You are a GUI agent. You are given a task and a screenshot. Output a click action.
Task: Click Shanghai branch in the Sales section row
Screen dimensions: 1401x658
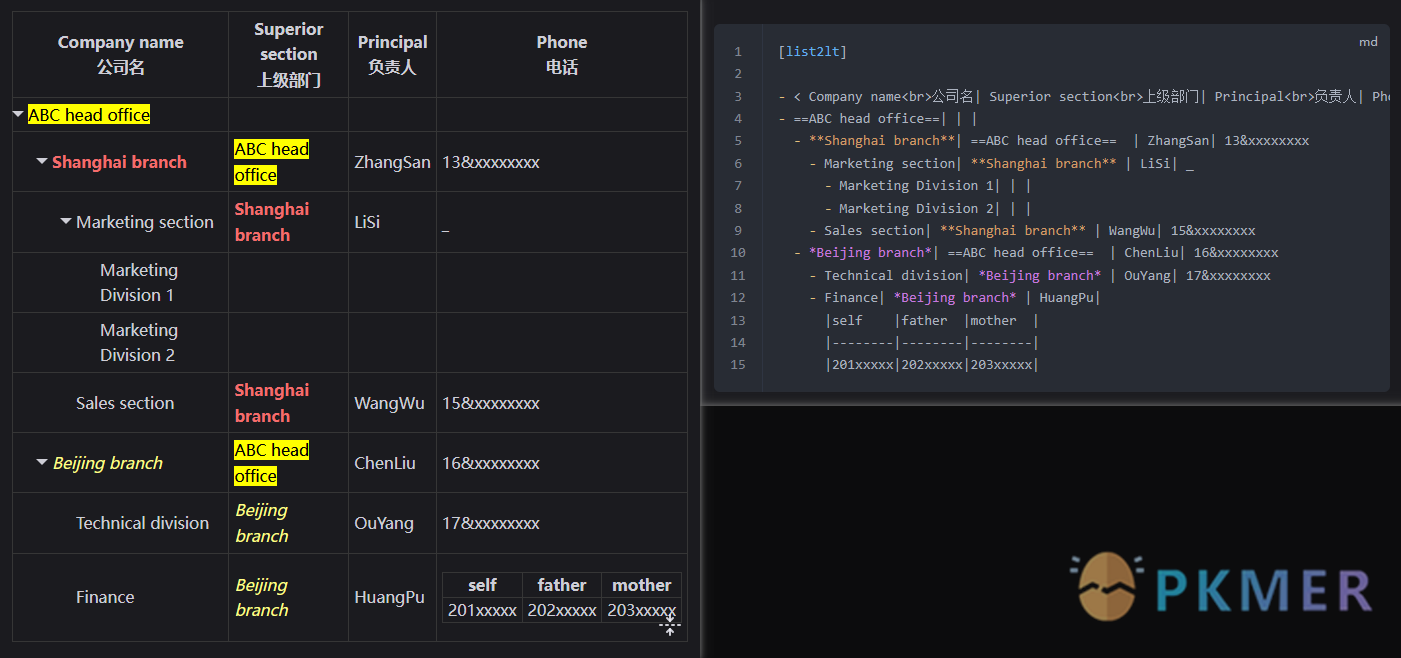(x=272, y=403)
